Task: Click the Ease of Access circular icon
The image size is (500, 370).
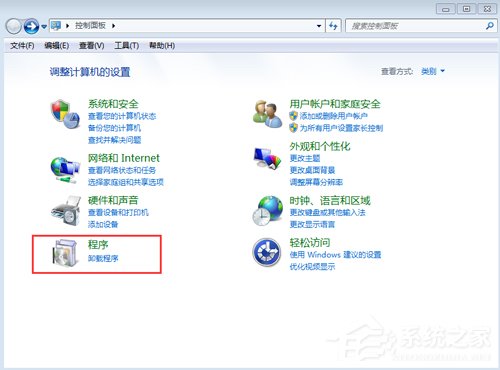Action: (267, 252)
